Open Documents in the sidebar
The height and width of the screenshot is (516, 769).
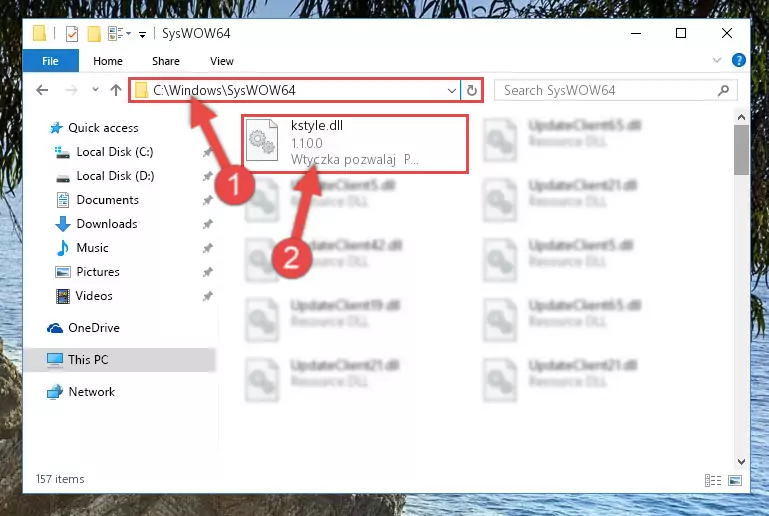(97, 200)
